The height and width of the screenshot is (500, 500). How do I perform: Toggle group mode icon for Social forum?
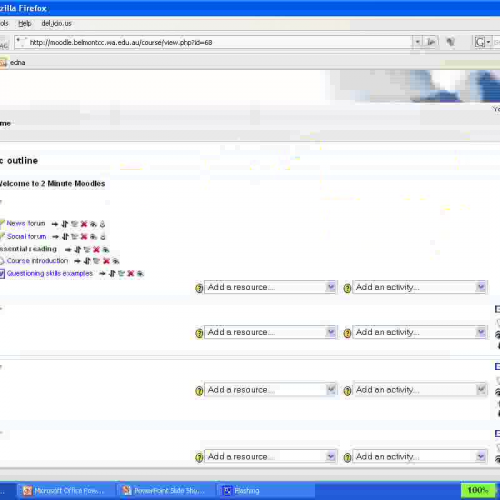tap(103, 237)
